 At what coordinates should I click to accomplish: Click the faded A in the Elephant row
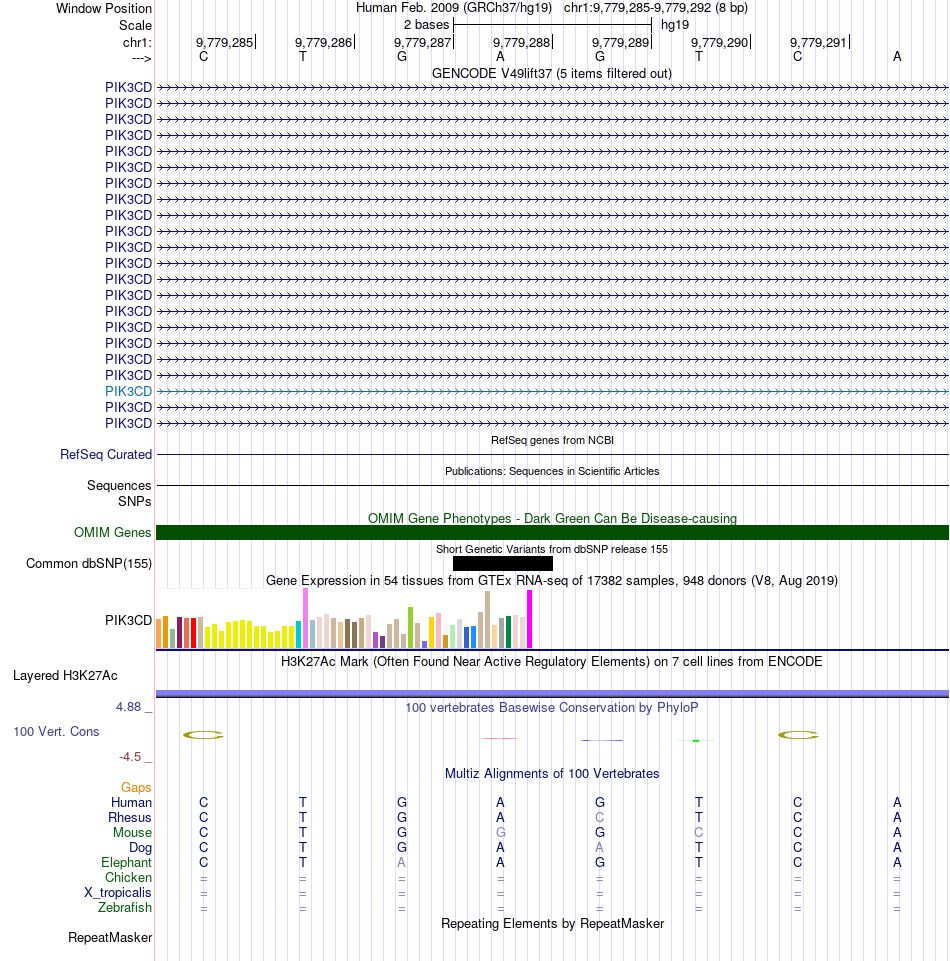click(401, 862)
